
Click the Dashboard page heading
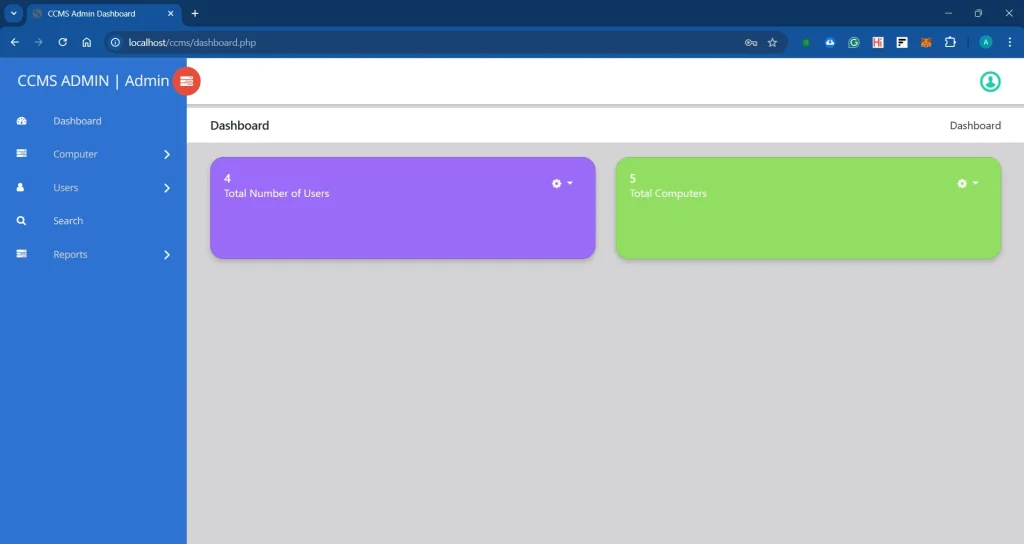[x=240, y=125]
